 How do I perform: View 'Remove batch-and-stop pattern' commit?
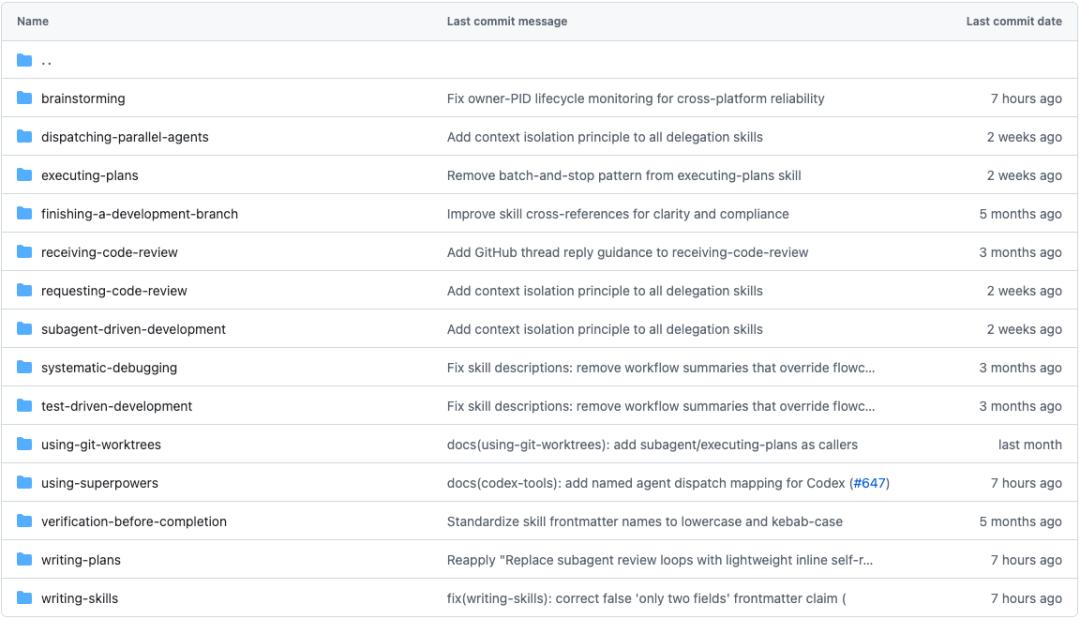[x=623, y=176]
